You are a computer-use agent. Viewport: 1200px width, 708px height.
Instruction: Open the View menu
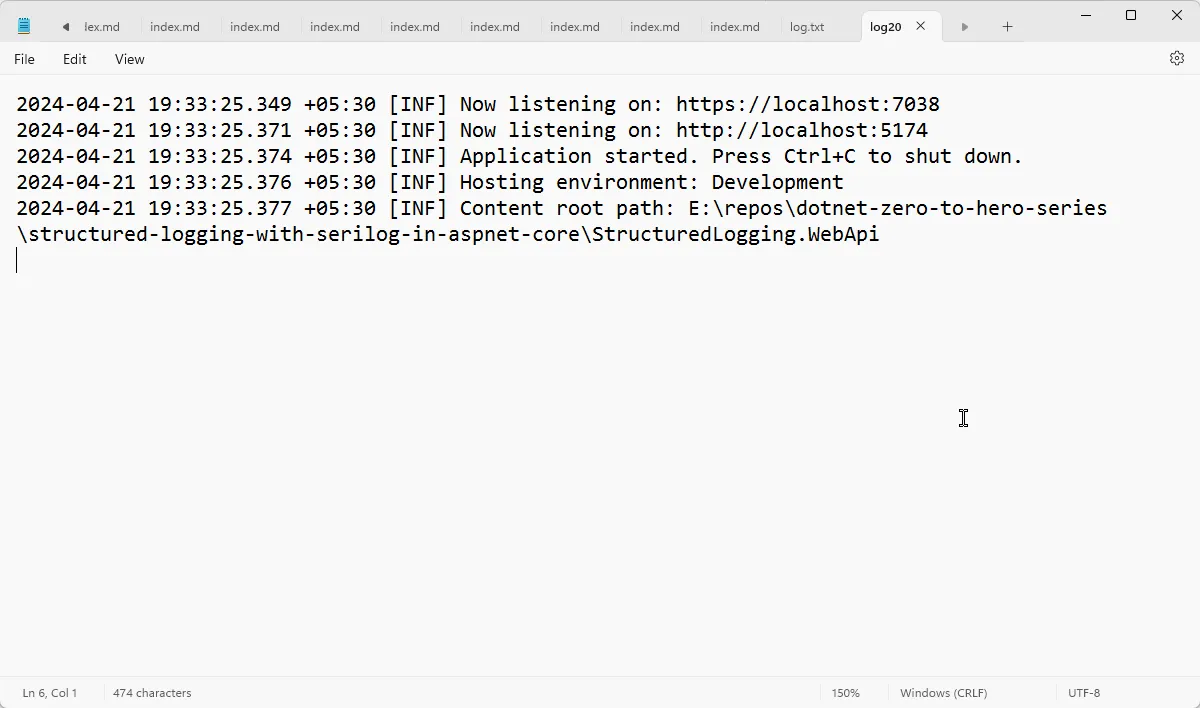tap(129, 59)
